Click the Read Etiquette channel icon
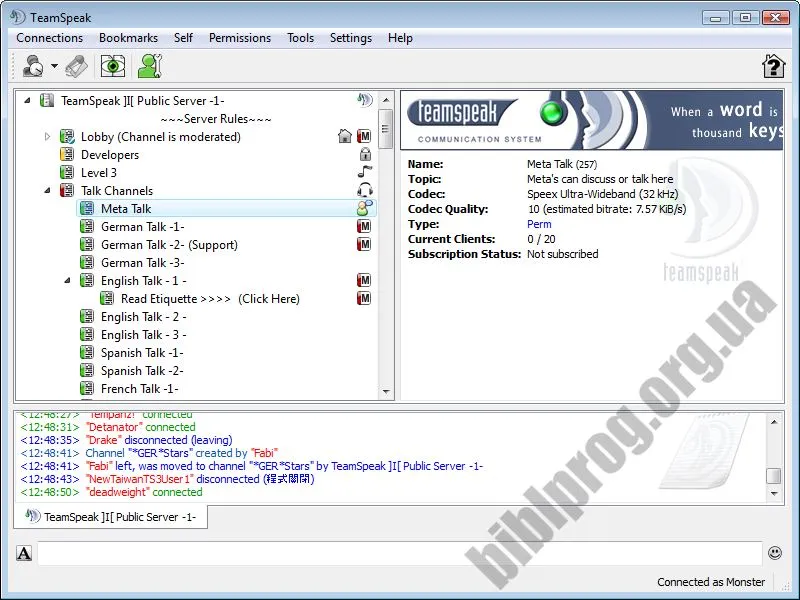800x600 pixels. (107, 298)
